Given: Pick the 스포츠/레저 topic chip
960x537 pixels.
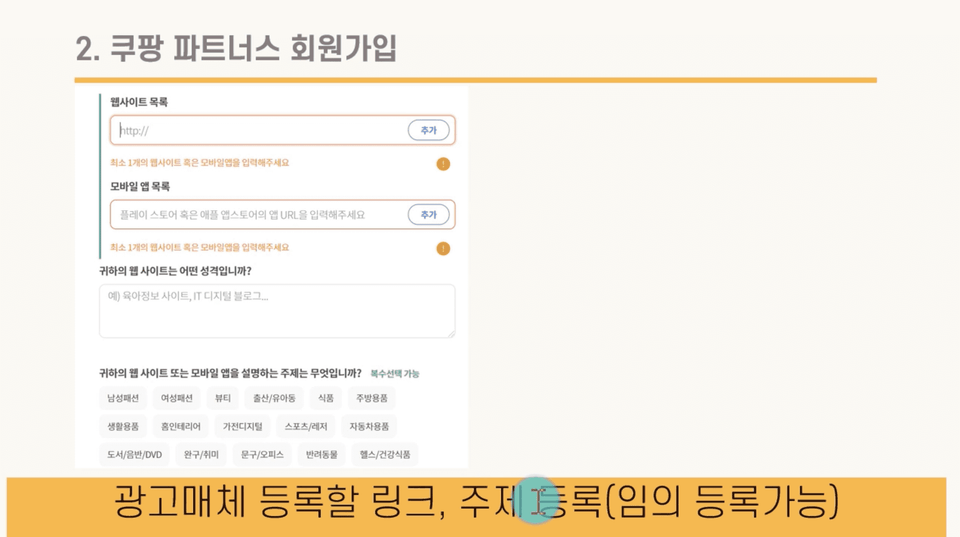Looking at the screenshot, I should click(x=306, y=426).
